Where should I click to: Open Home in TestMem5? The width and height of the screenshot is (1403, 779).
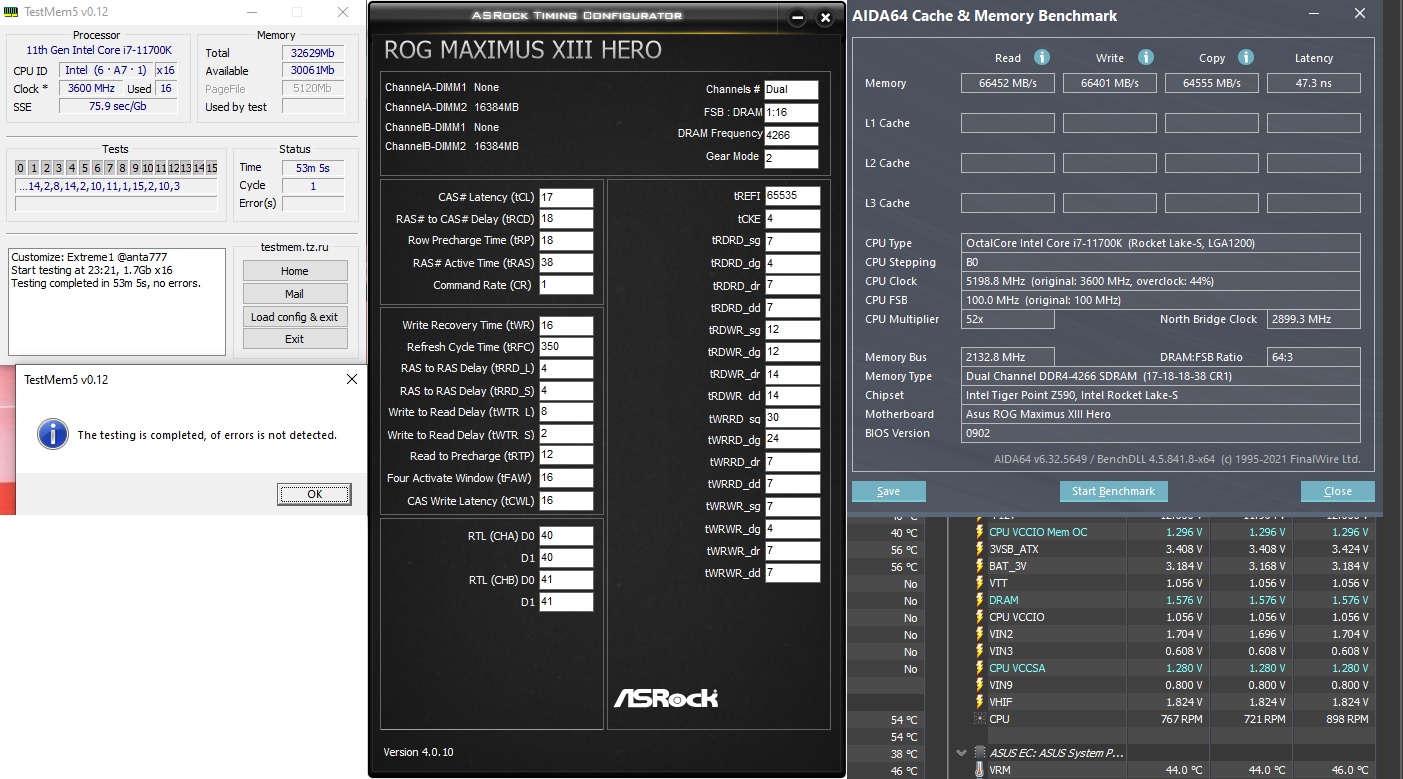coord(295,271)
